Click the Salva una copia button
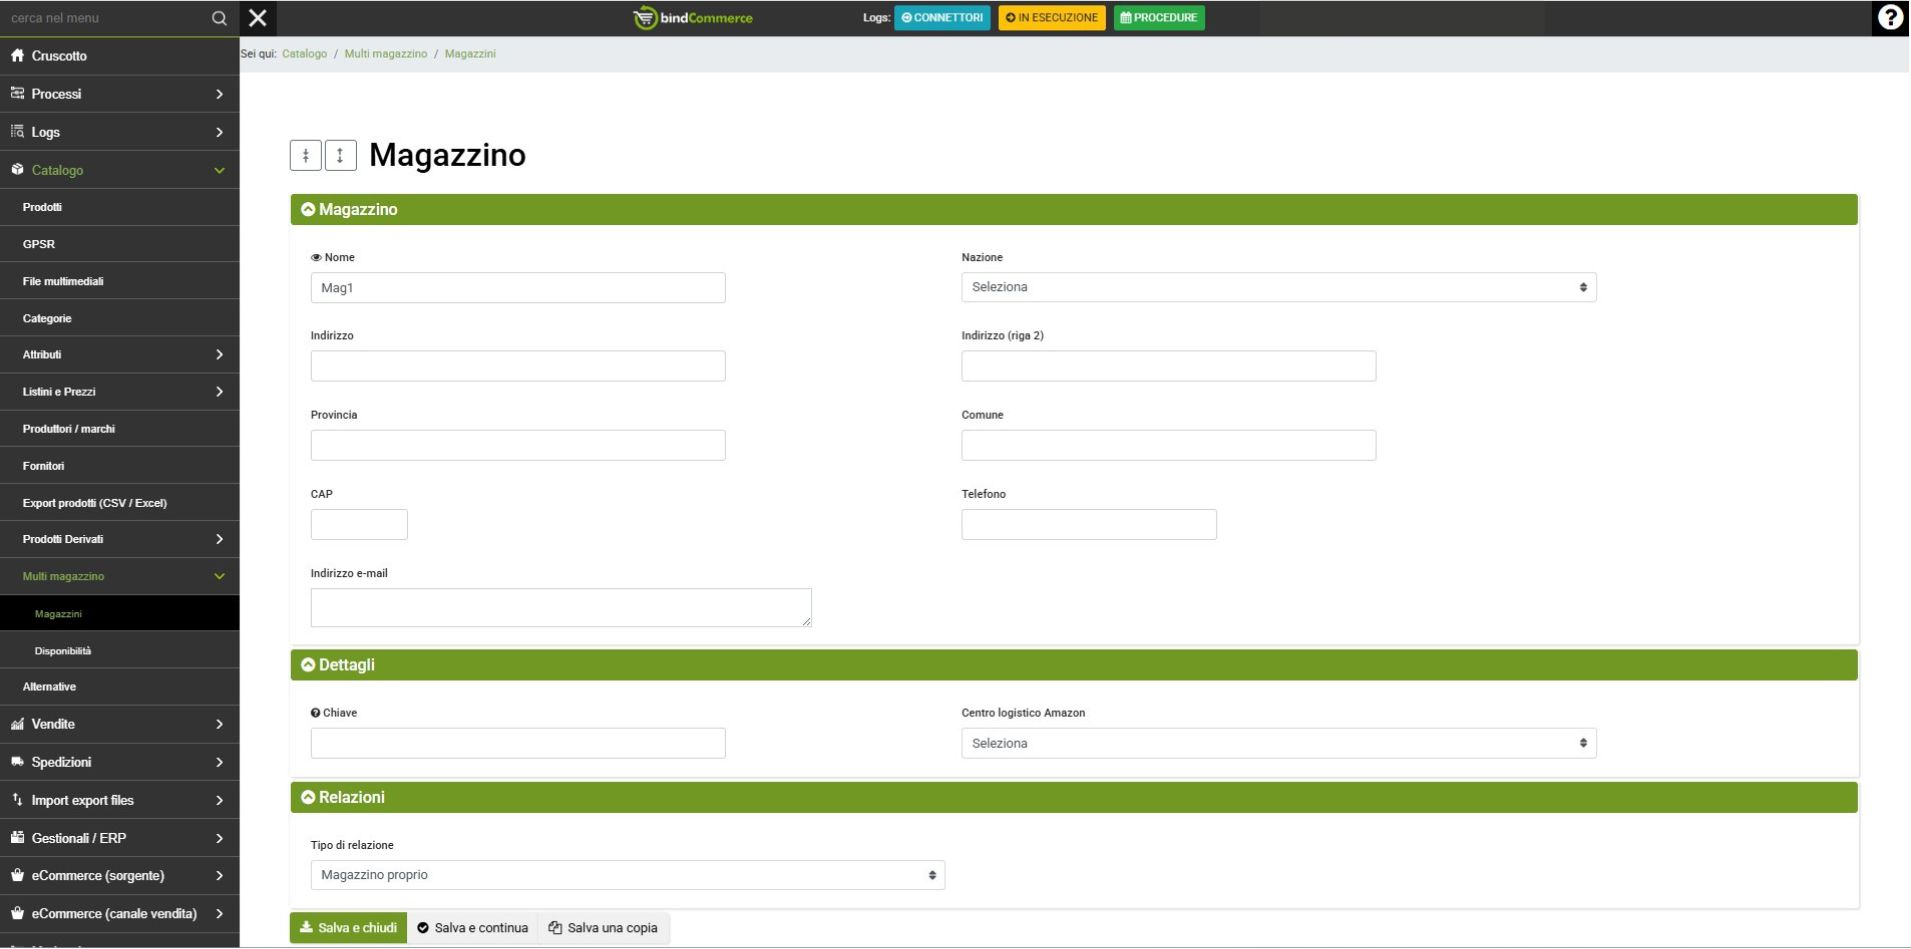Image resolution: width=1911 pixels, height=949 pixels. [x=603, y=928]
